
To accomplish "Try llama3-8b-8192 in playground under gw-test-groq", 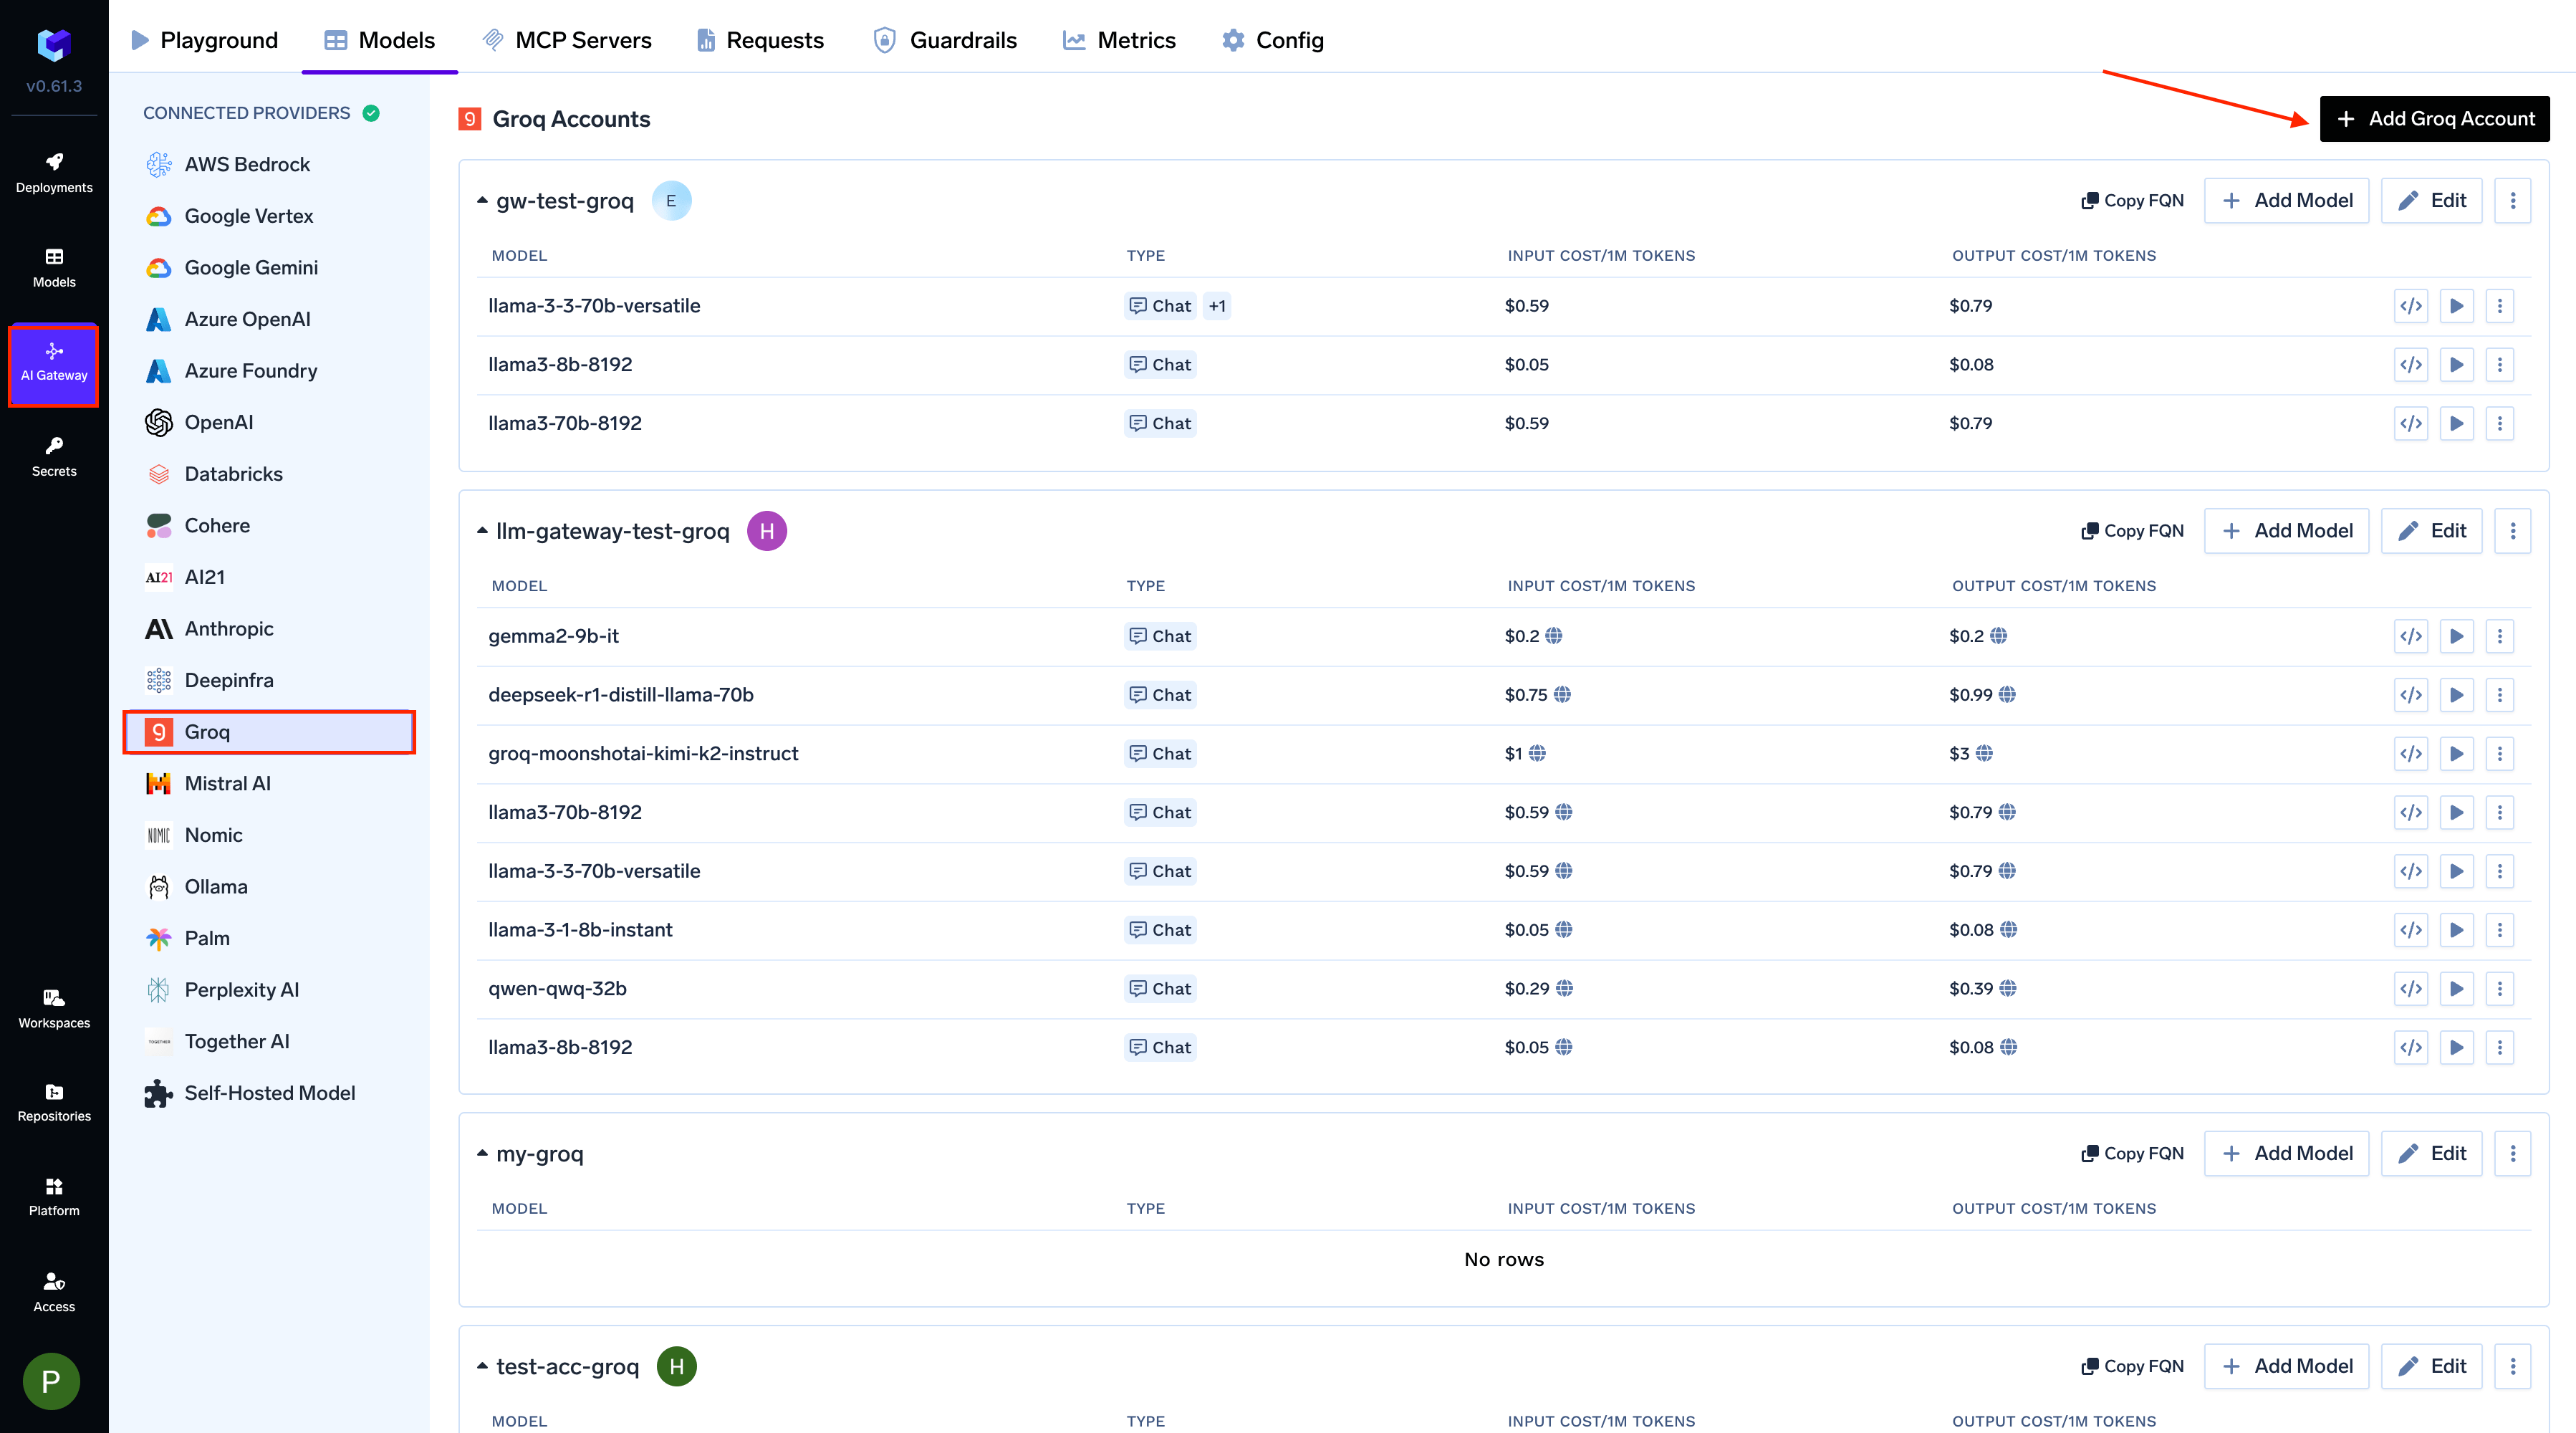I will click(x=2456, y=365).
